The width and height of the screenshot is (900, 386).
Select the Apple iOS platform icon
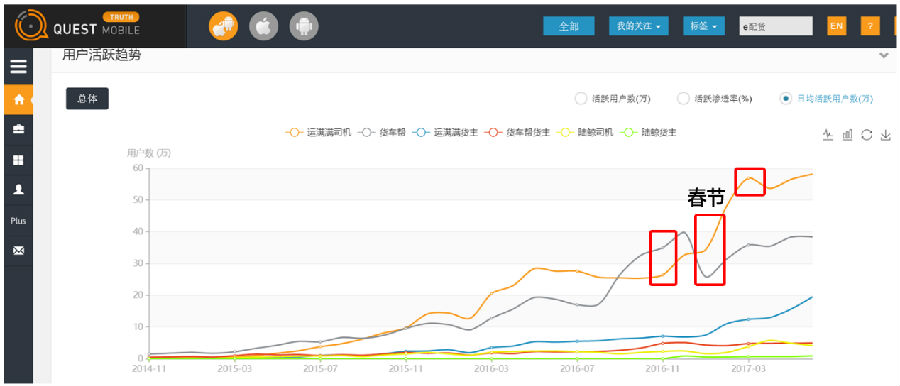point(263,26)
